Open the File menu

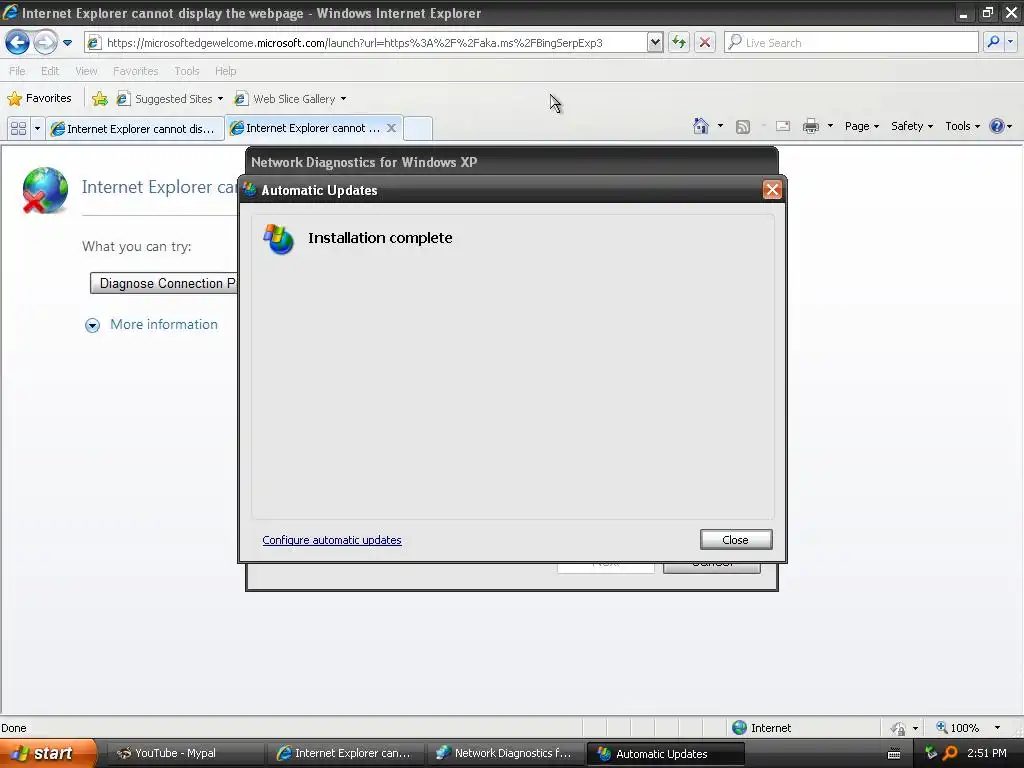pos(18,71)
